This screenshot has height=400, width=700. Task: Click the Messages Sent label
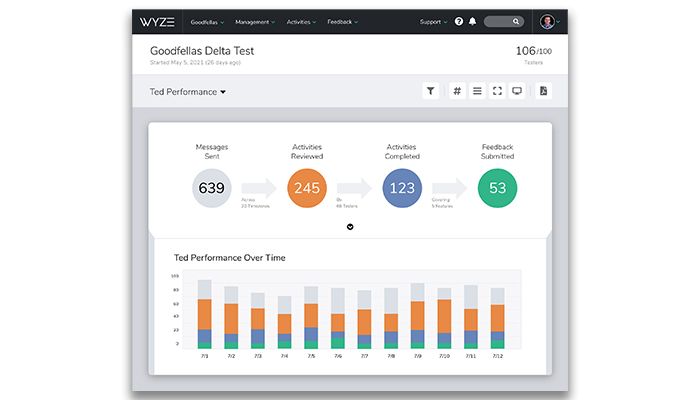[212, 151]
